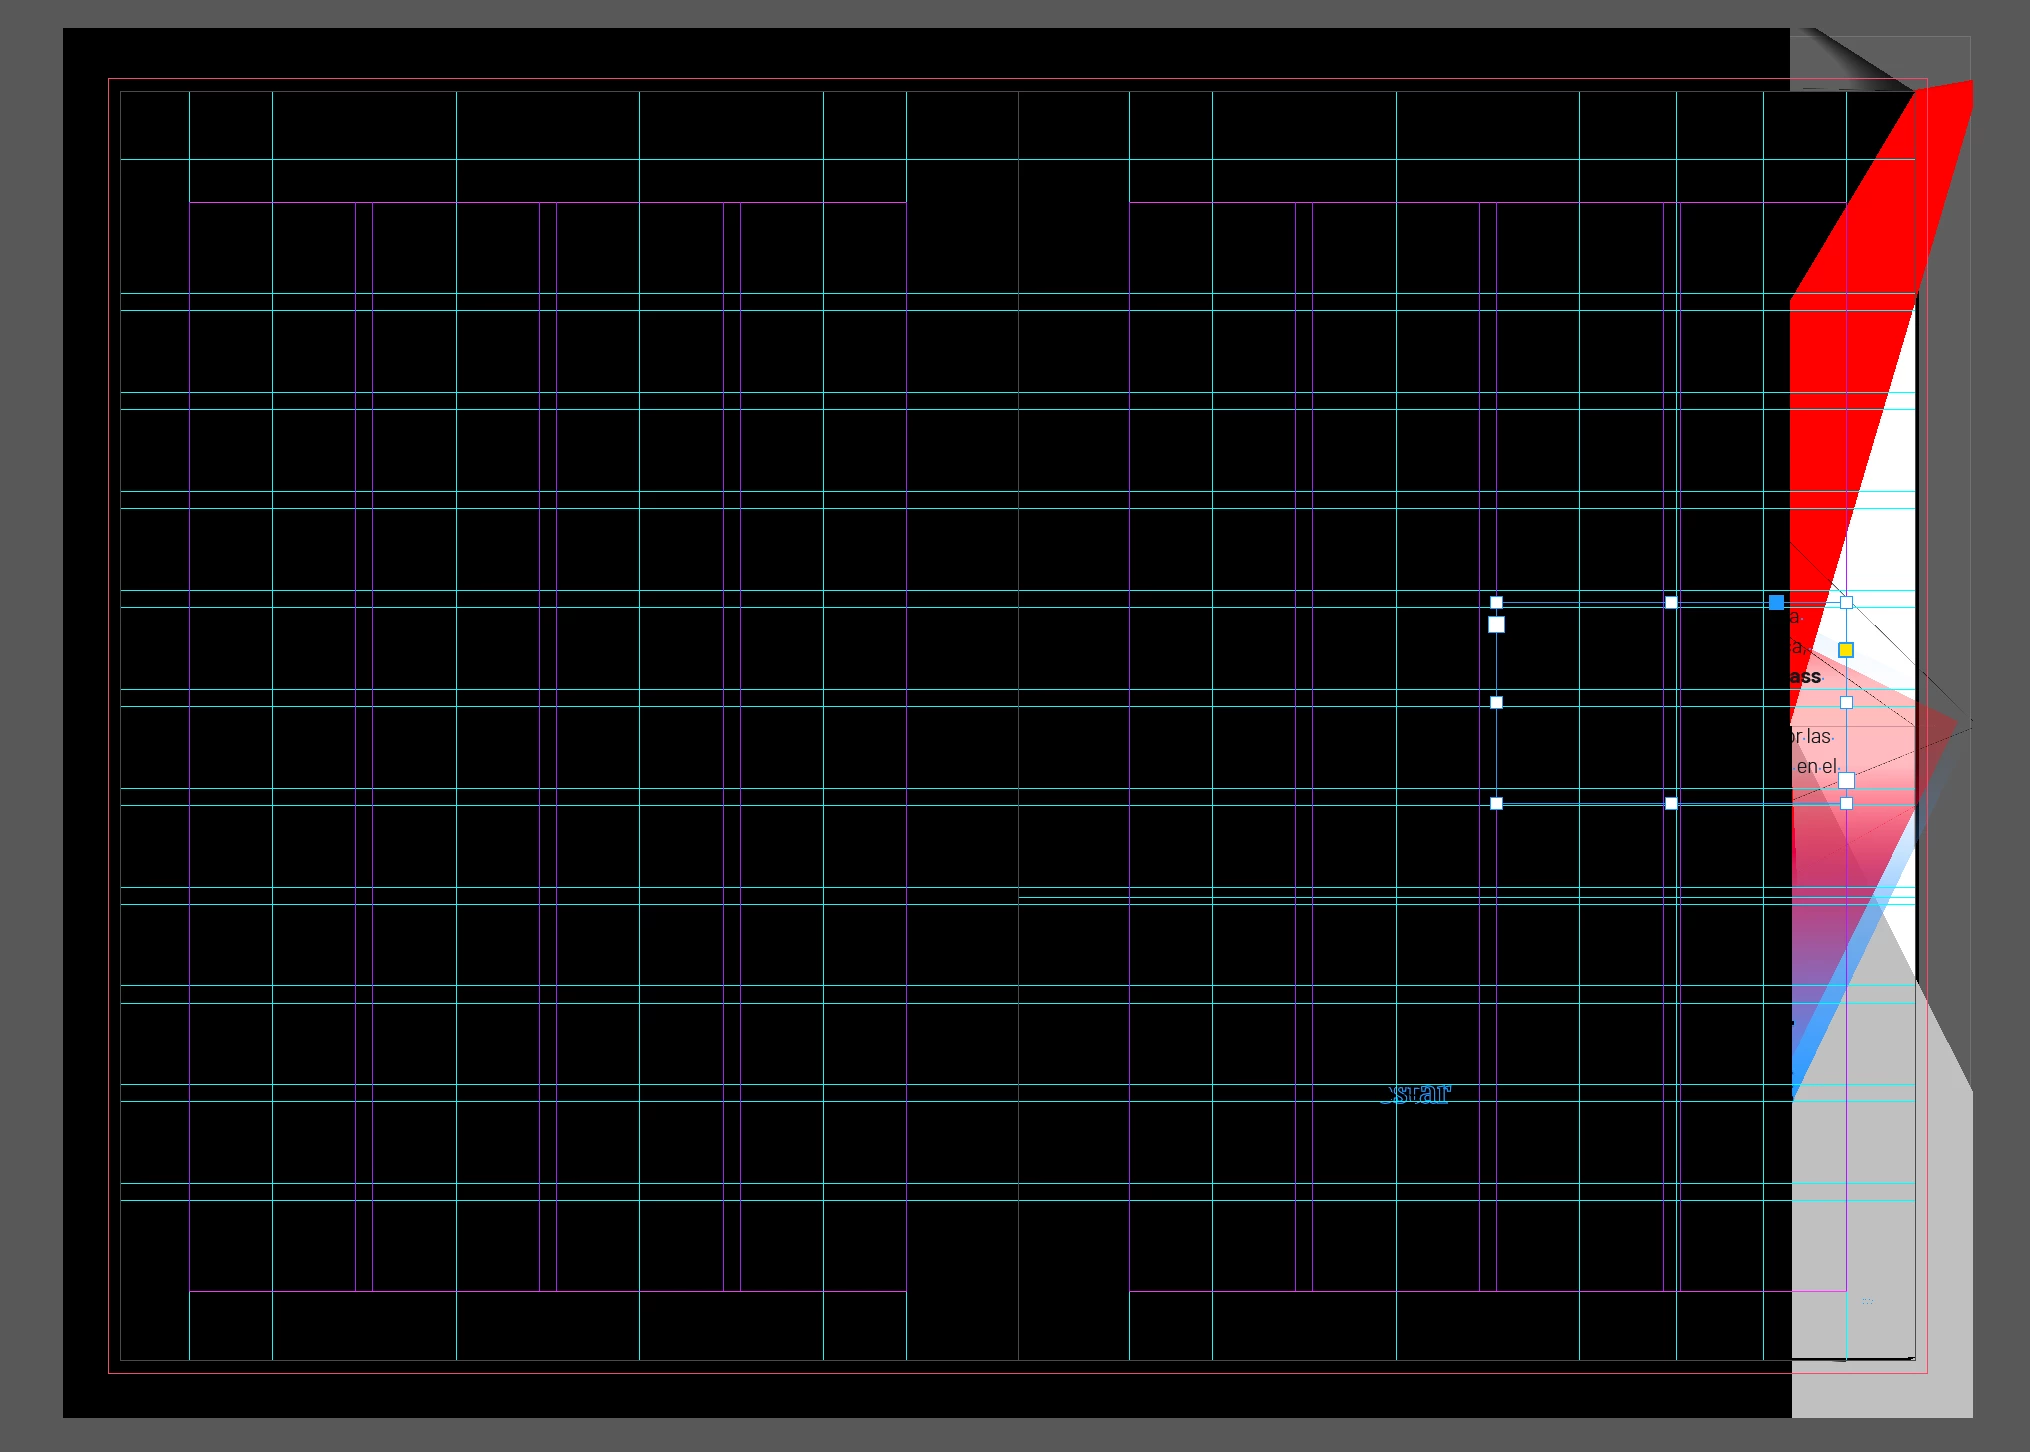2030x1452 pixels.
Task: Click the bold word "ass" in the text
Action: [x=1806, y=677]
